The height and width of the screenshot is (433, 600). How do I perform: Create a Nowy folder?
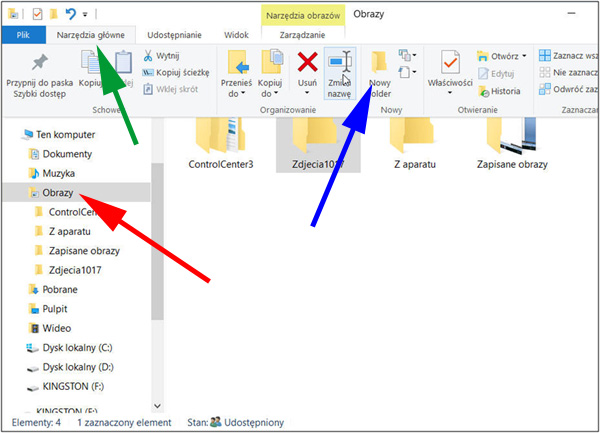(x=380, y=73)
